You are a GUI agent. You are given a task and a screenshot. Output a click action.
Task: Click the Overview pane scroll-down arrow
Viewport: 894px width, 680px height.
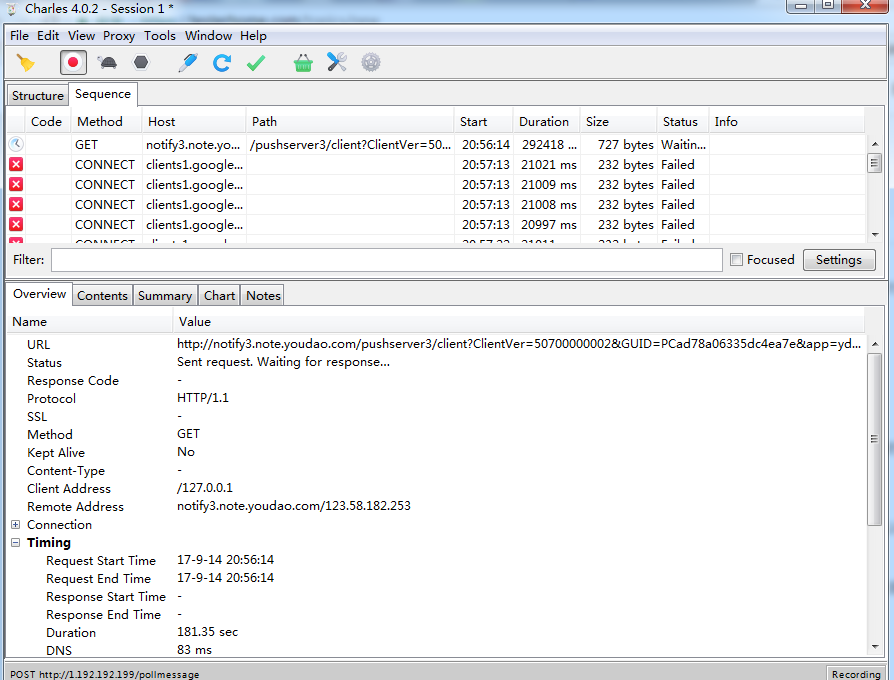874,647
